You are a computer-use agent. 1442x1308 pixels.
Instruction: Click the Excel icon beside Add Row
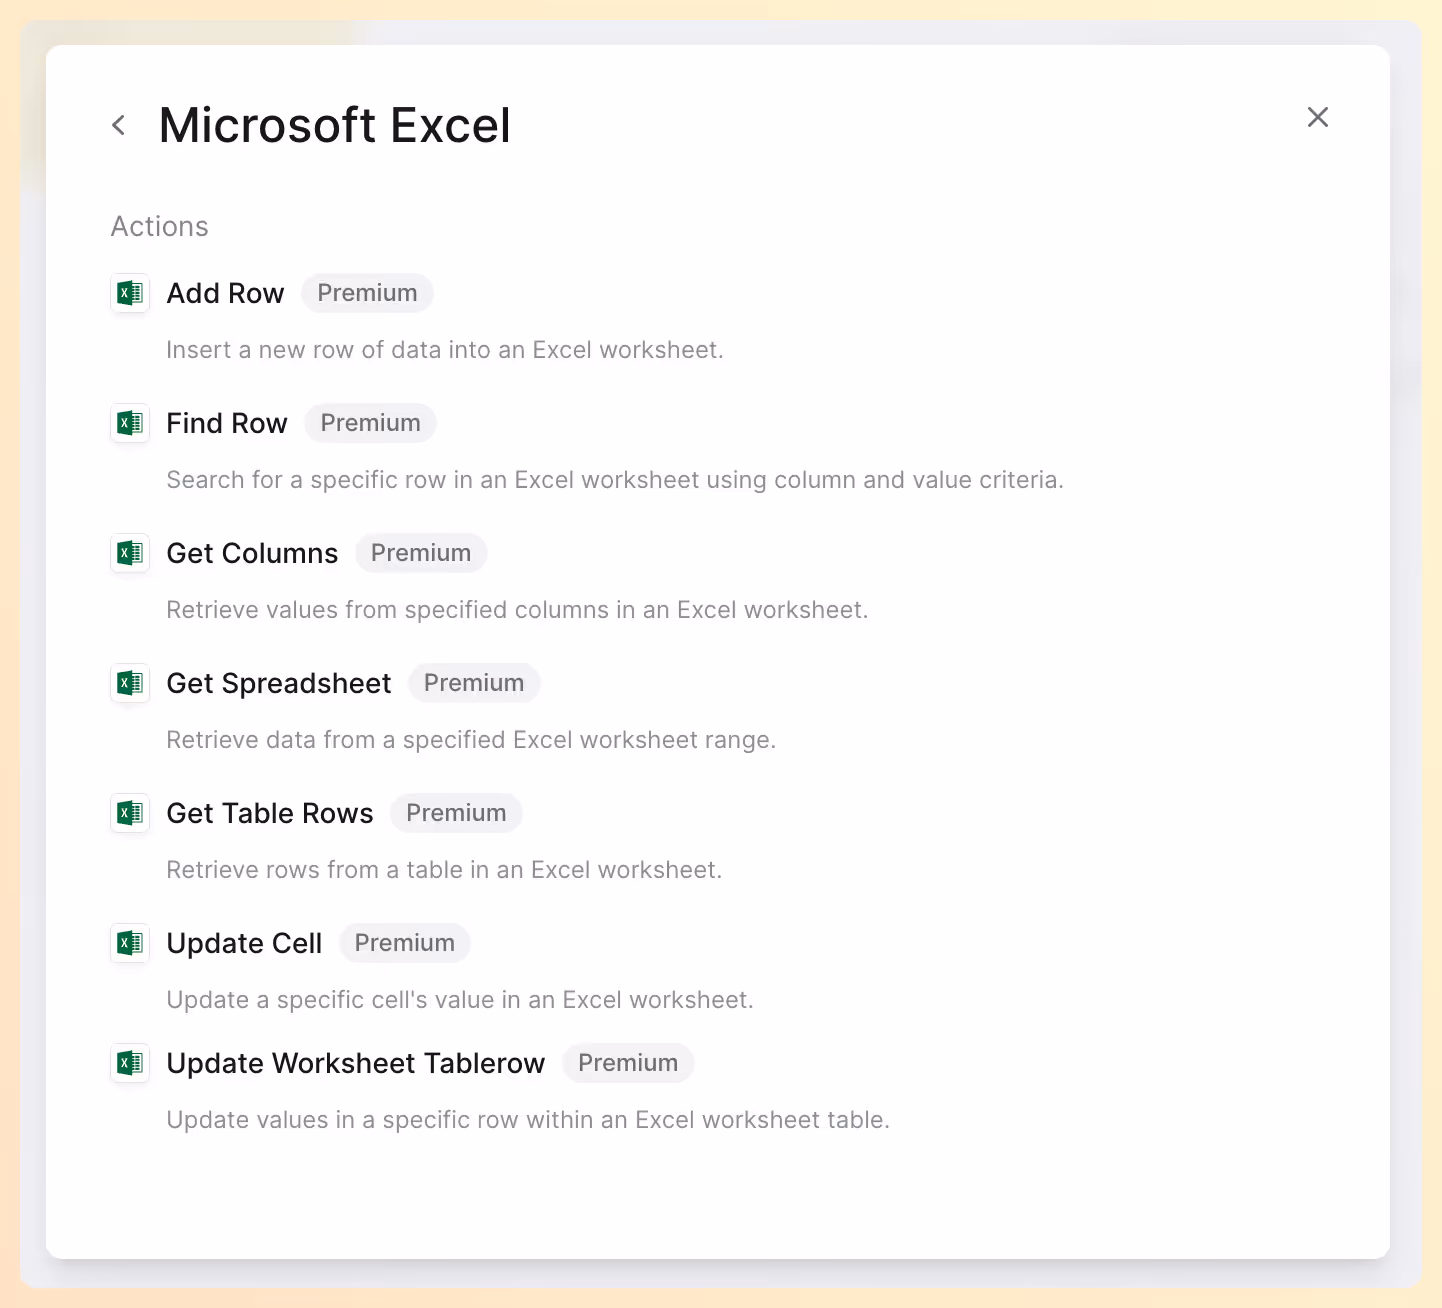[130, 293]
